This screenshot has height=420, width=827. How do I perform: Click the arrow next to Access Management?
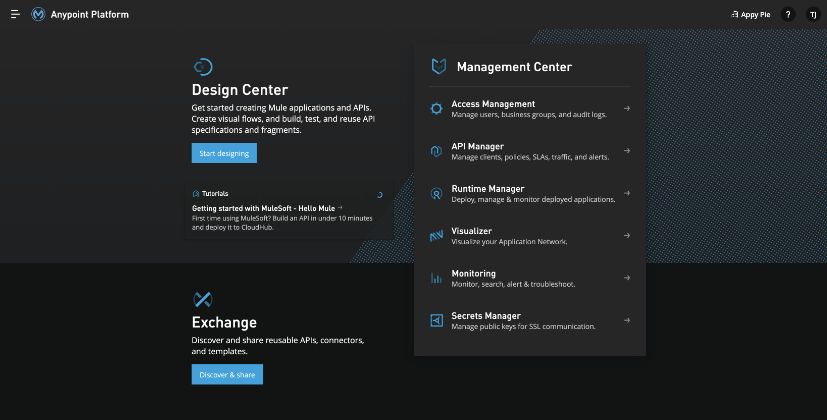click(627, 108)
